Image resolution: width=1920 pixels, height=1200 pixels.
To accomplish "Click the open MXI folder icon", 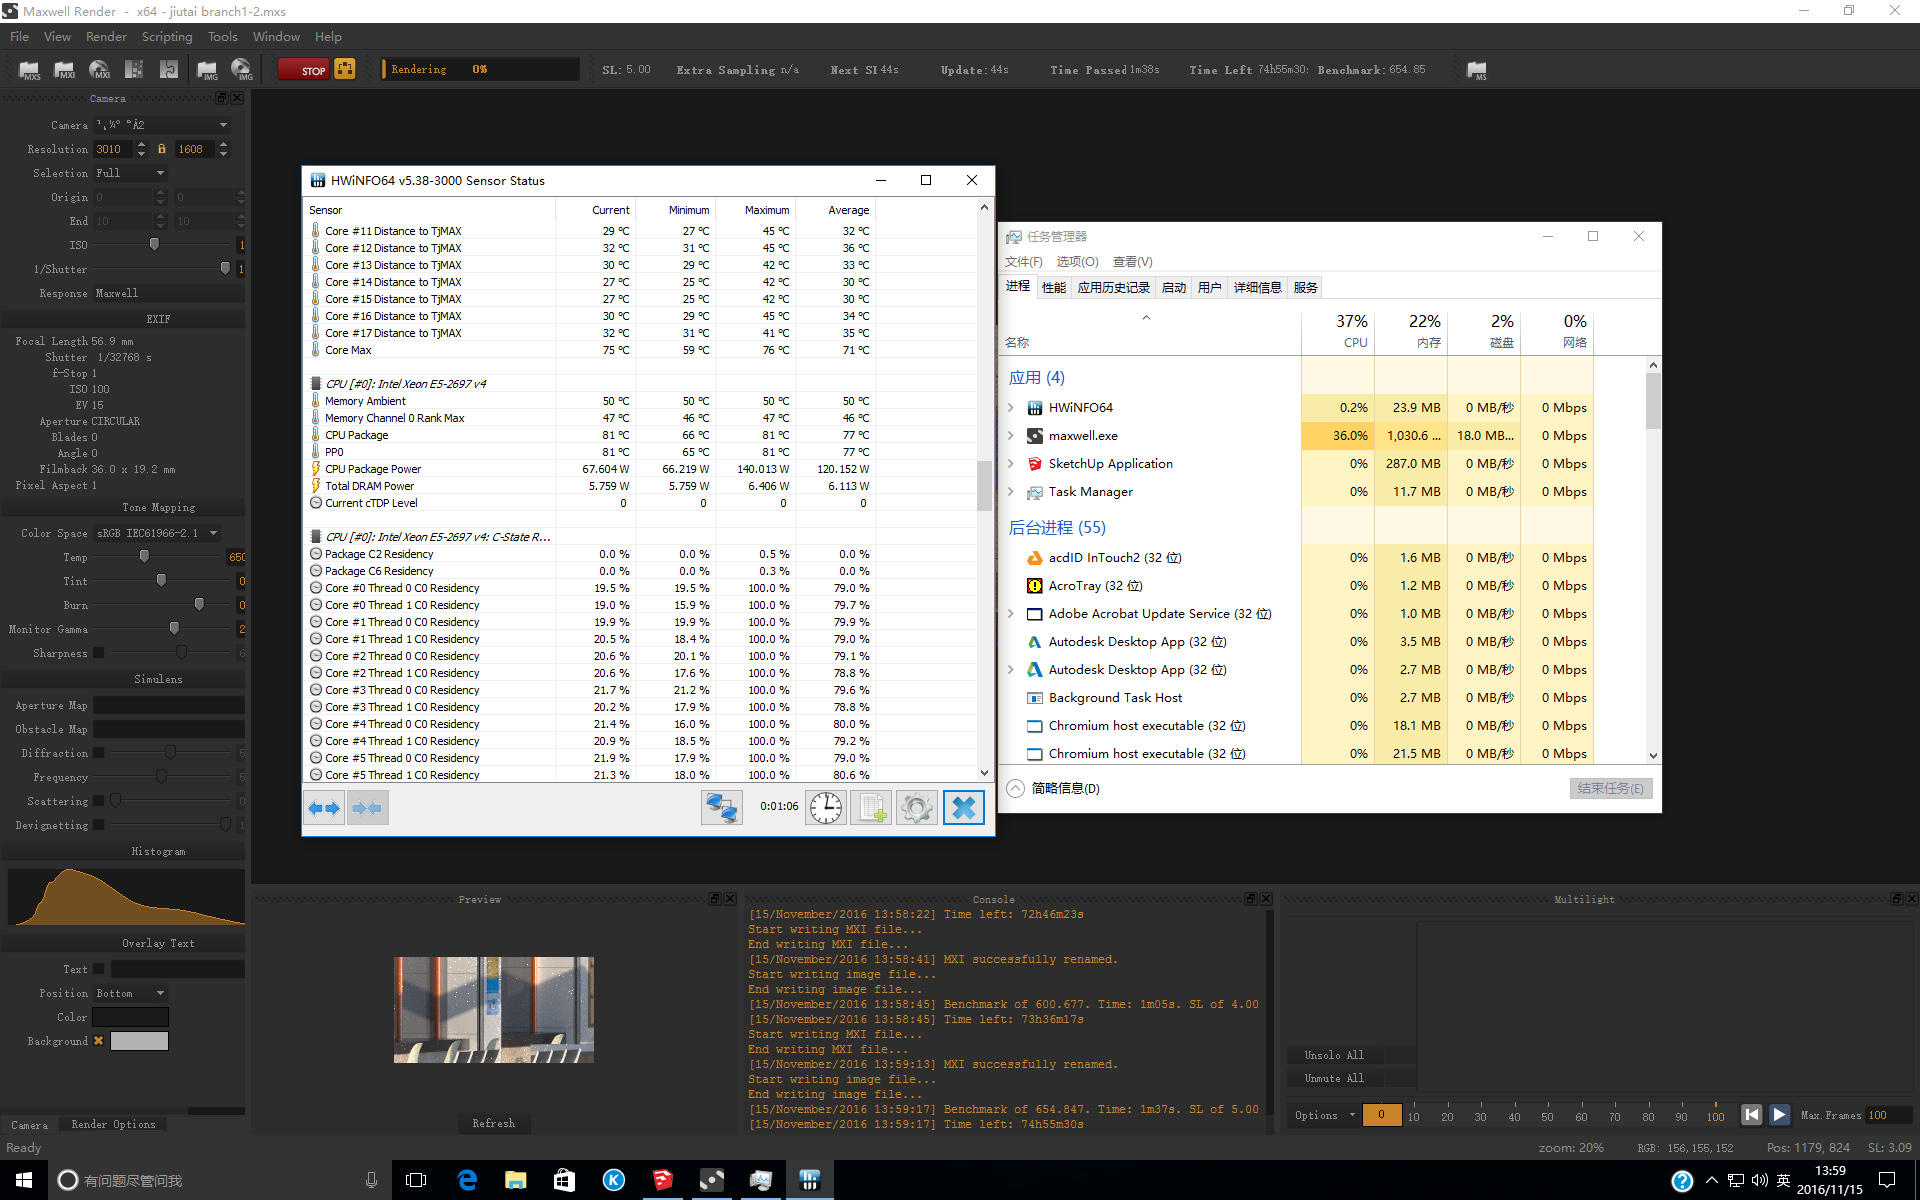I will click(64, 69).
